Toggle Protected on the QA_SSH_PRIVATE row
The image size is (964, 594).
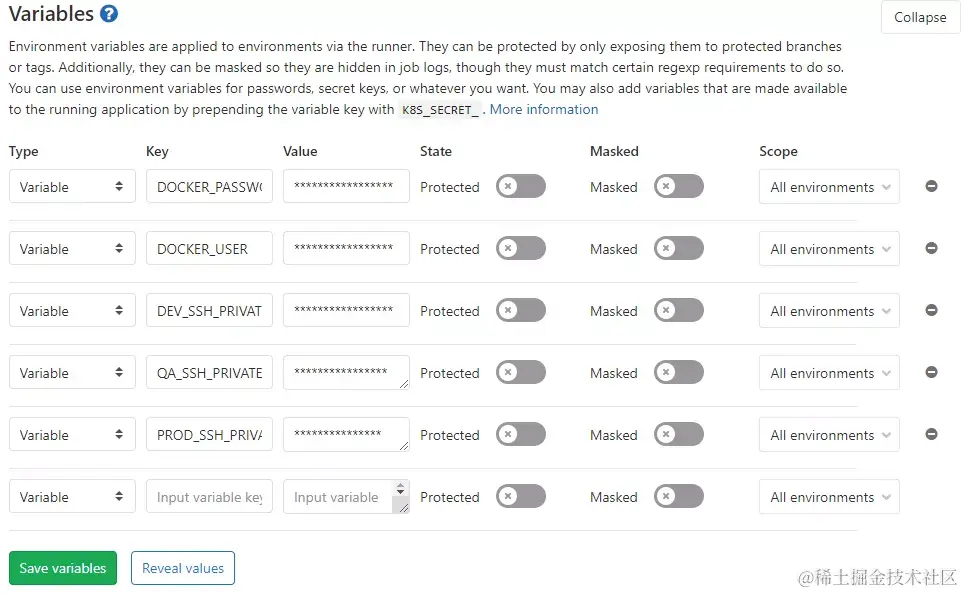(x=520, y=372)
